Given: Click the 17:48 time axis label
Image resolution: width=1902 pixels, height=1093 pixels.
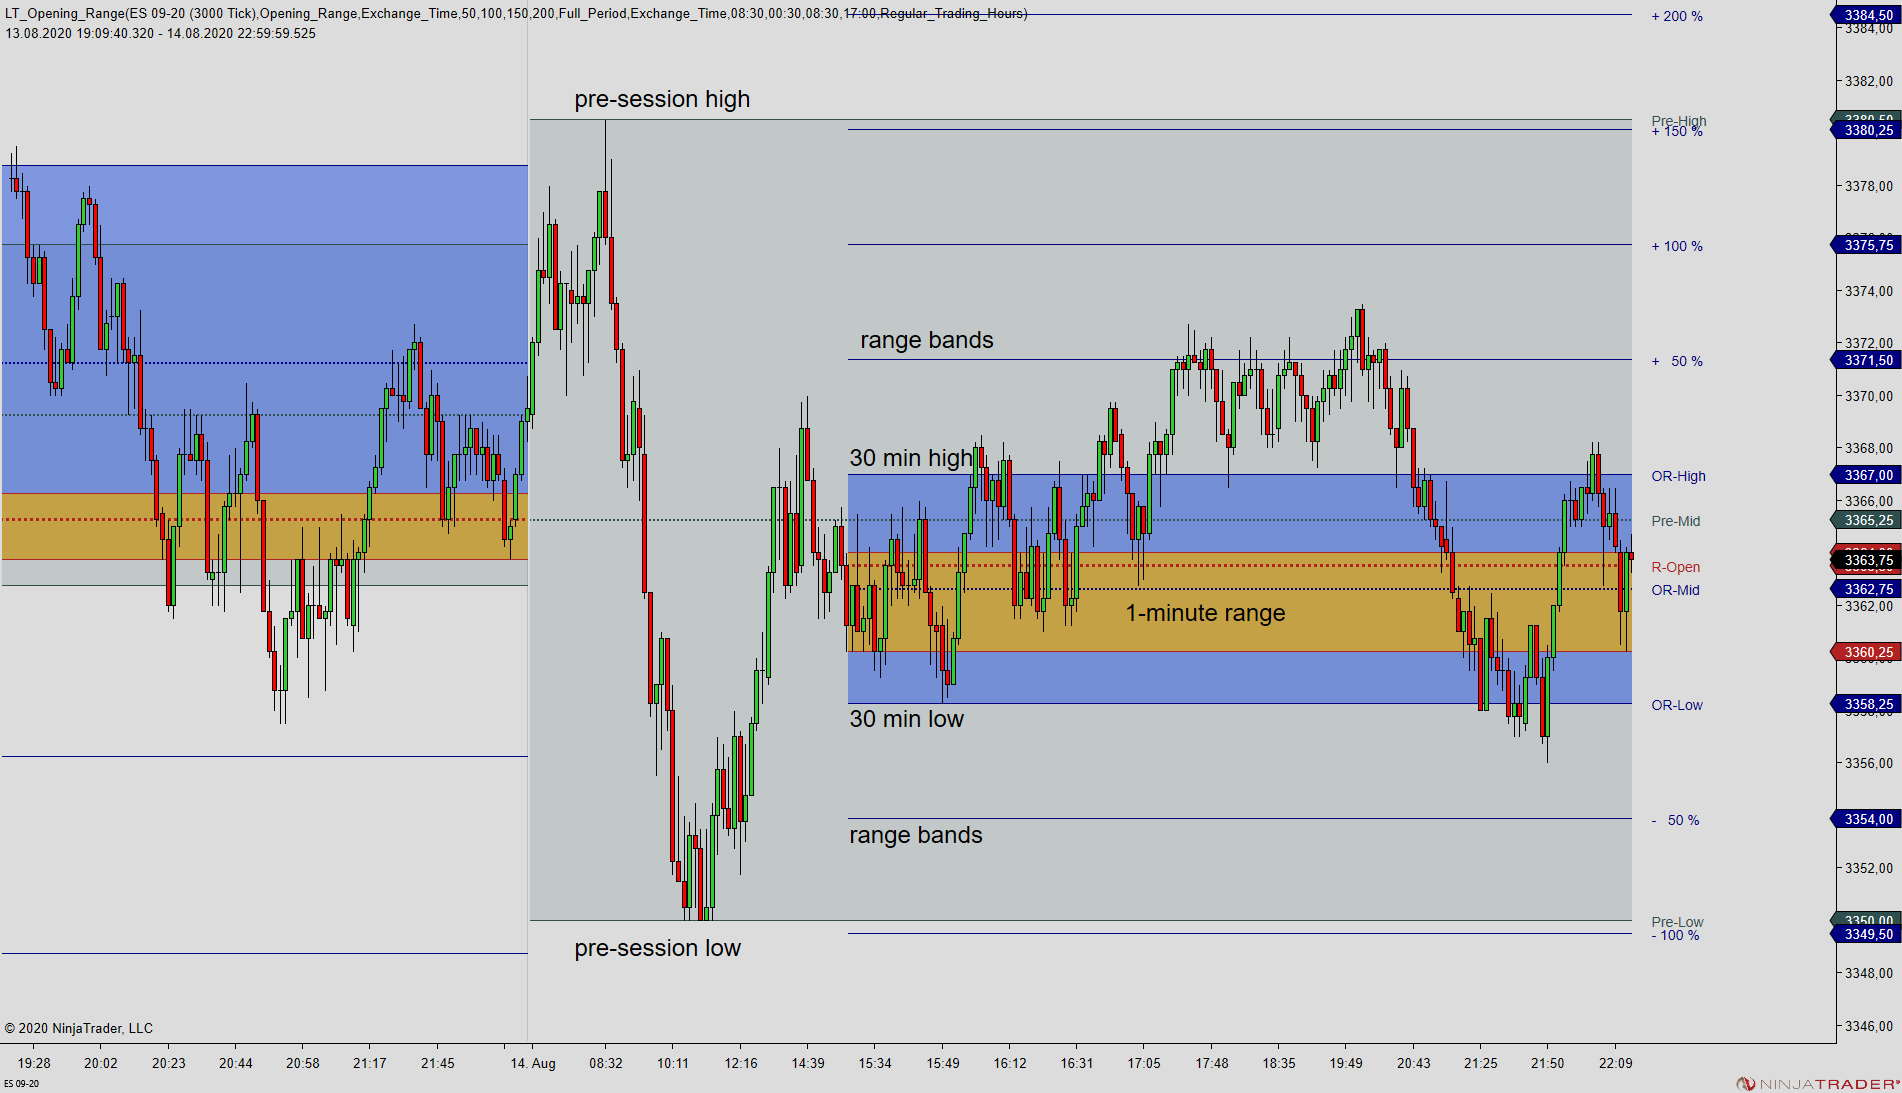Looking at the screenshot, I should pyautogui.click(x=1212, y=1063).
